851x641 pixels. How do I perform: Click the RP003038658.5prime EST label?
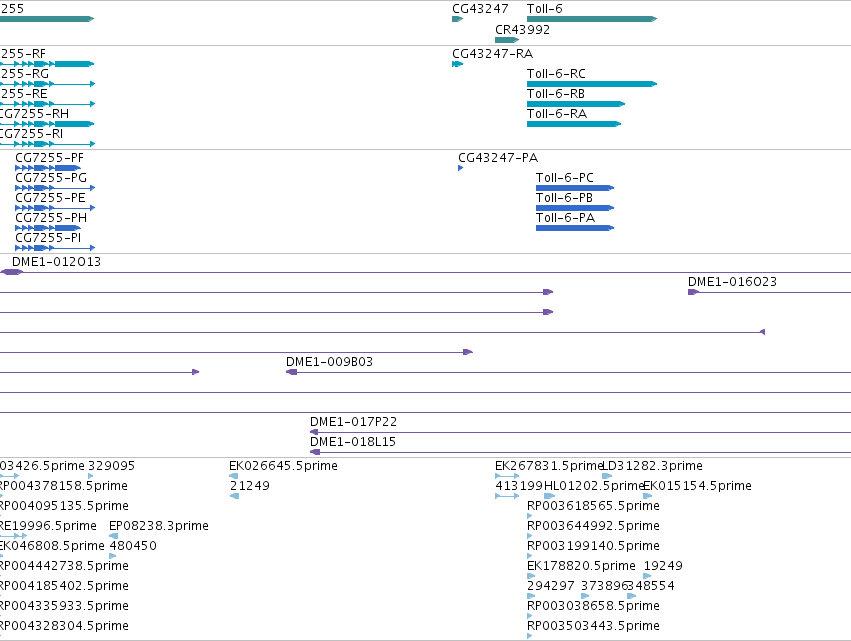coord(593,606)
